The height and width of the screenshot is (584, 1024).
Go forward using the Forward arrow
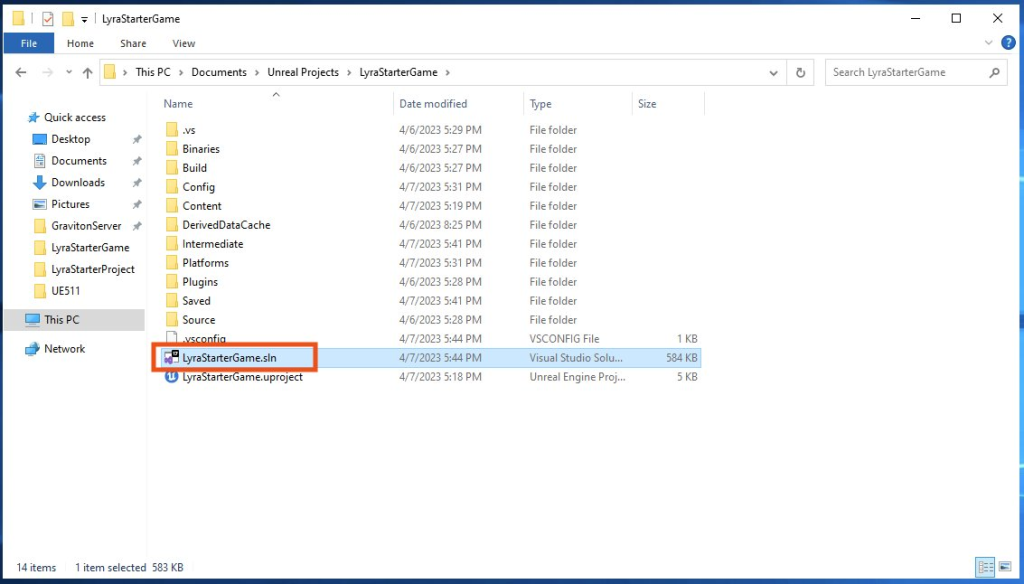[47, 73]
